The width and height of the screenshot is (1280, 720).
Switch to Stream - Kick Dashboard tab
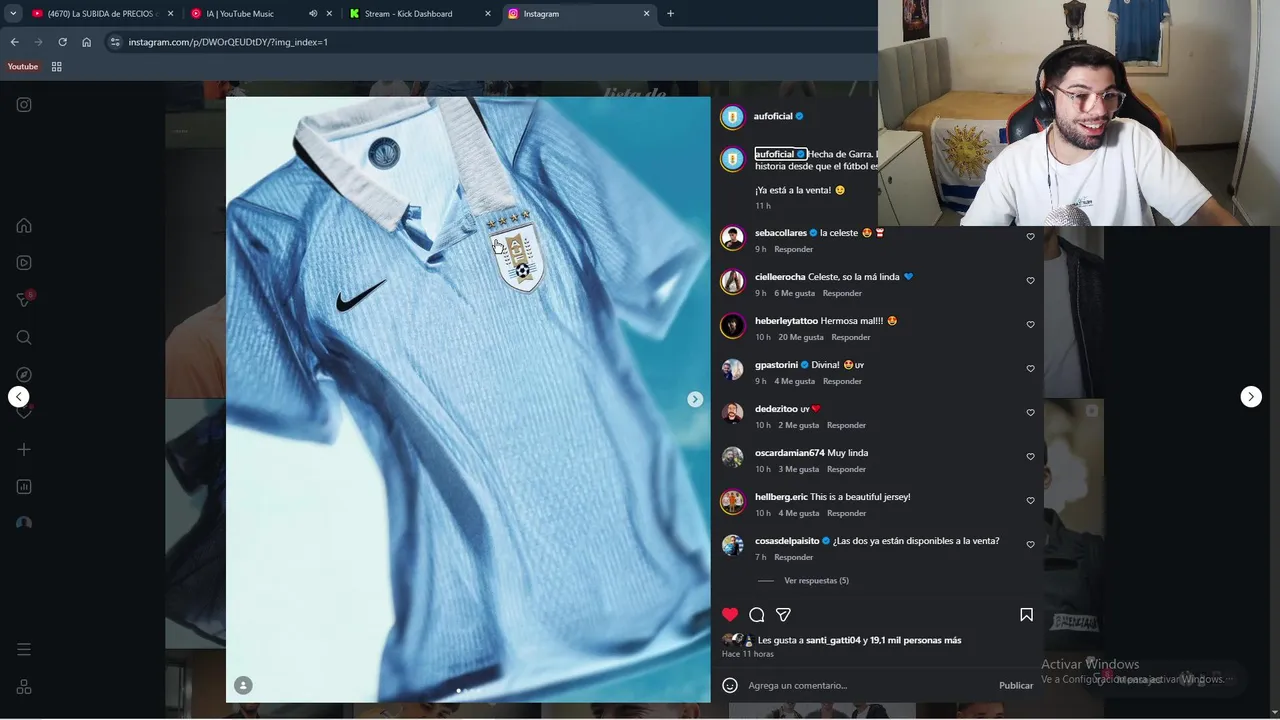coord(420,14)
